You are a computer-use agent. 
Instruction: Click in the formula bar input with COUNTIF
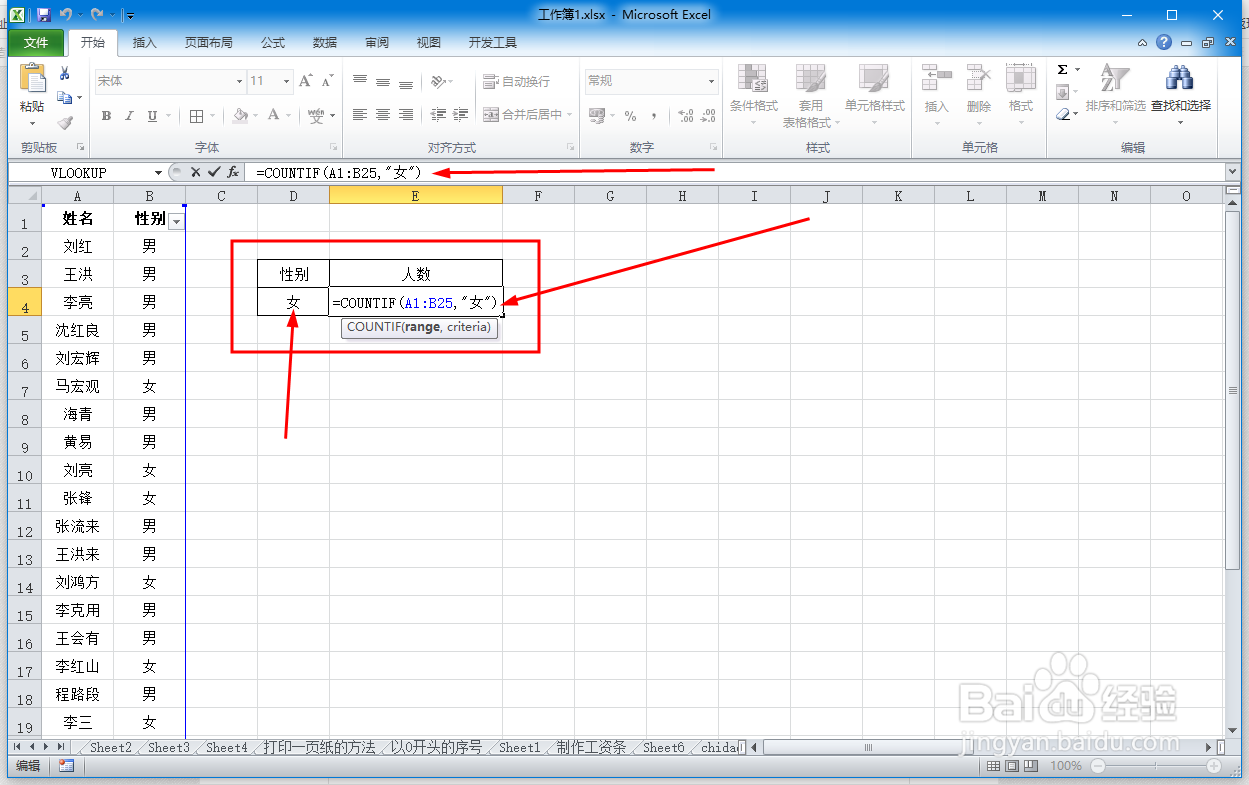coord(734,173)
